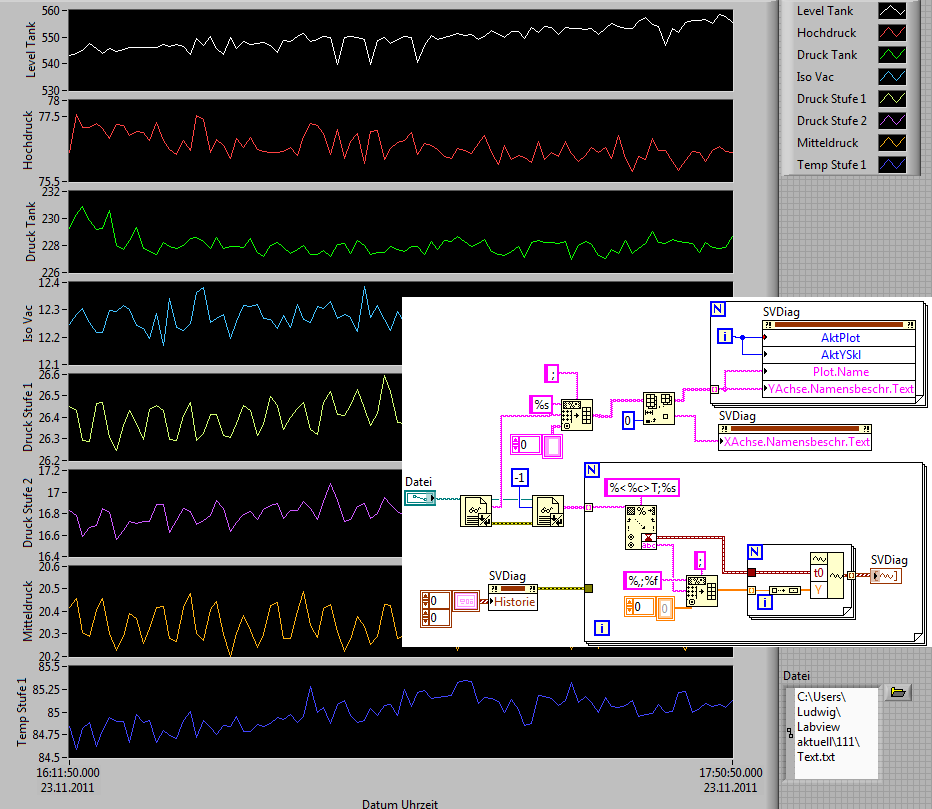The image size is (932, 809).
Task: Select the upper loop N count terminal
Action: pos(718,309)
